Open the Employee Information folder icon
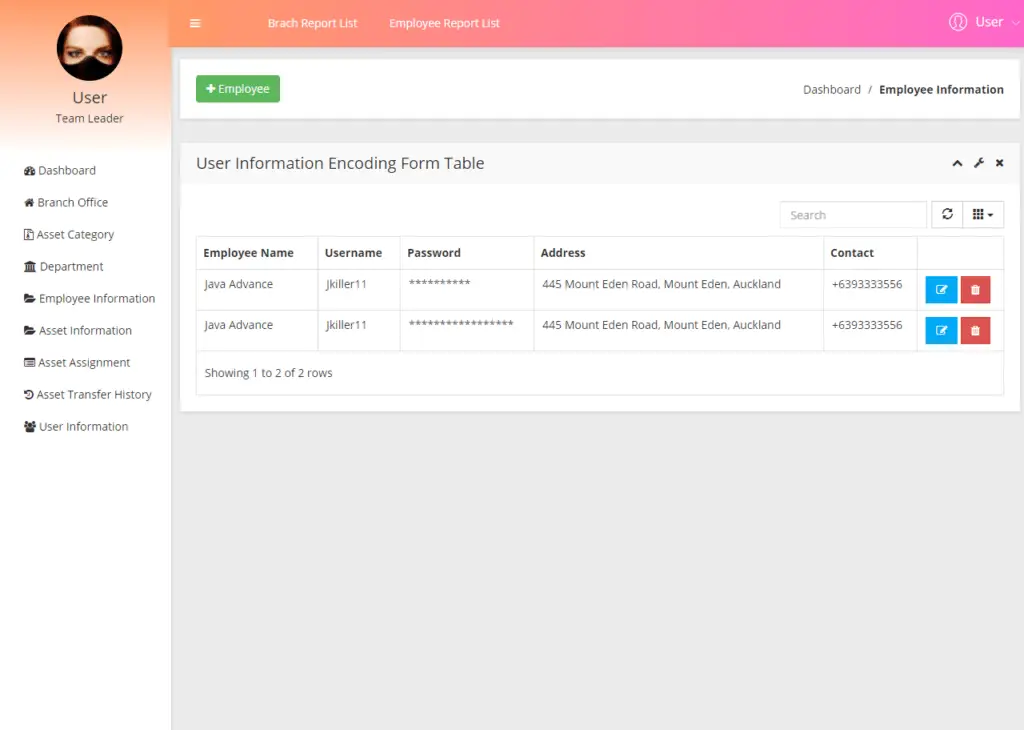Viewport: 1024px width, 730px height. [28, 298]
